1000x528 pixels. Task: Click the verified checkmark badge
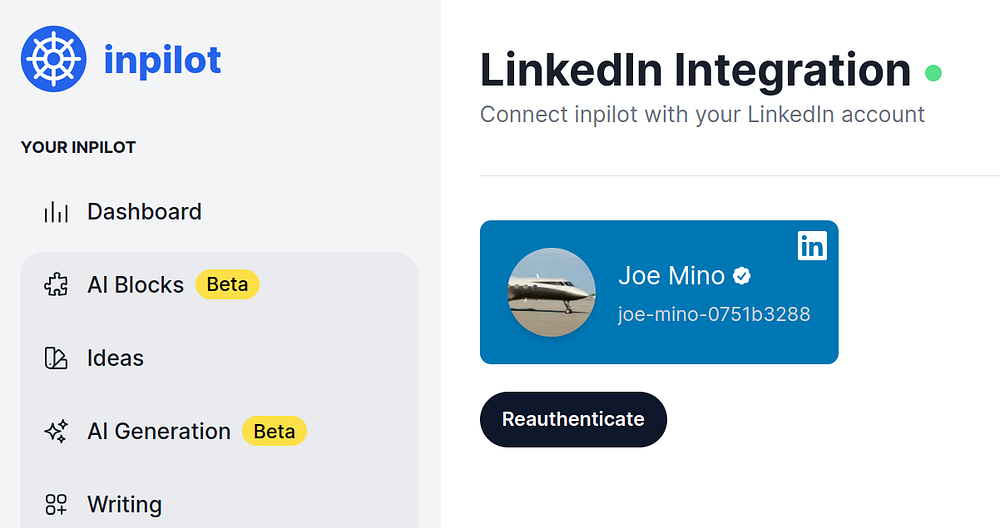click(x=742, y=276)
